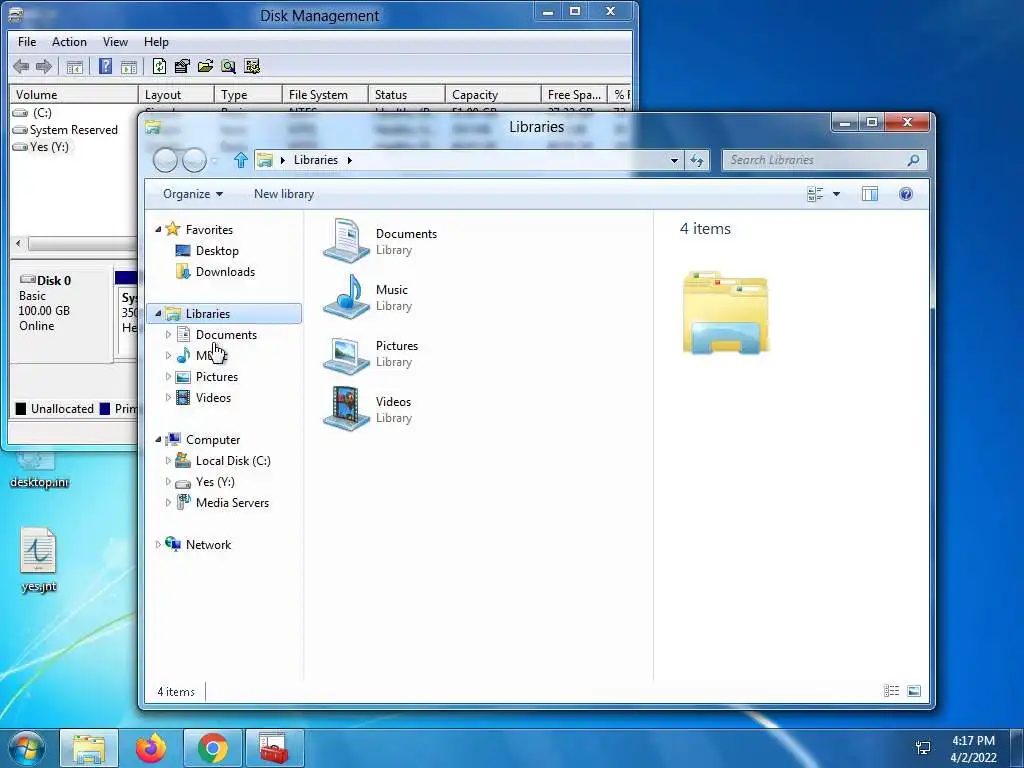The width and height of the screenshot is (1024, 768).
Task: Click the File Explorer taskbar button
Action: [x=89, y=748]
